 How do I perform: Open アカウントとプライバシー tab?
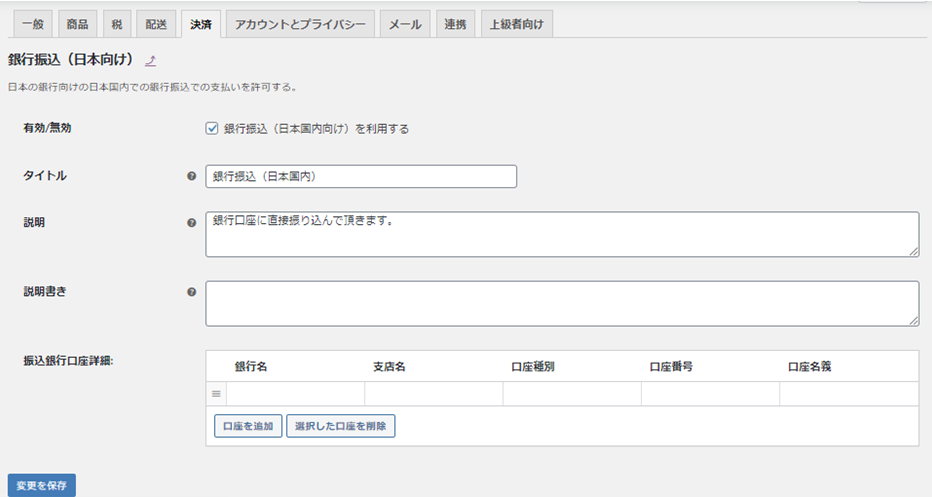[x=300, y=24]
